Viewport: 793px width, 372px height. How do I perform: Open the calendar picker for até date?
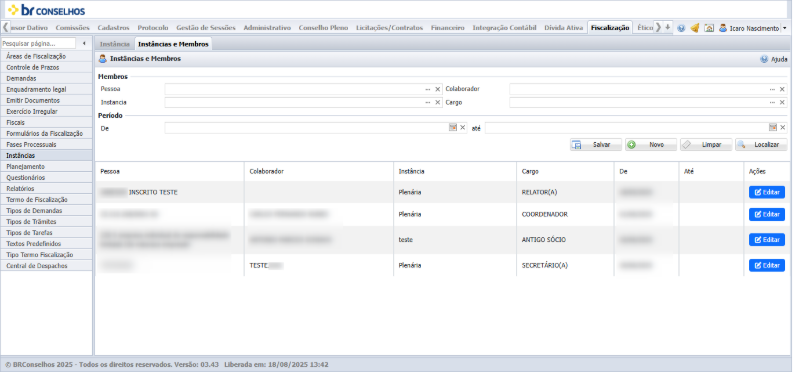coord(773,127)
